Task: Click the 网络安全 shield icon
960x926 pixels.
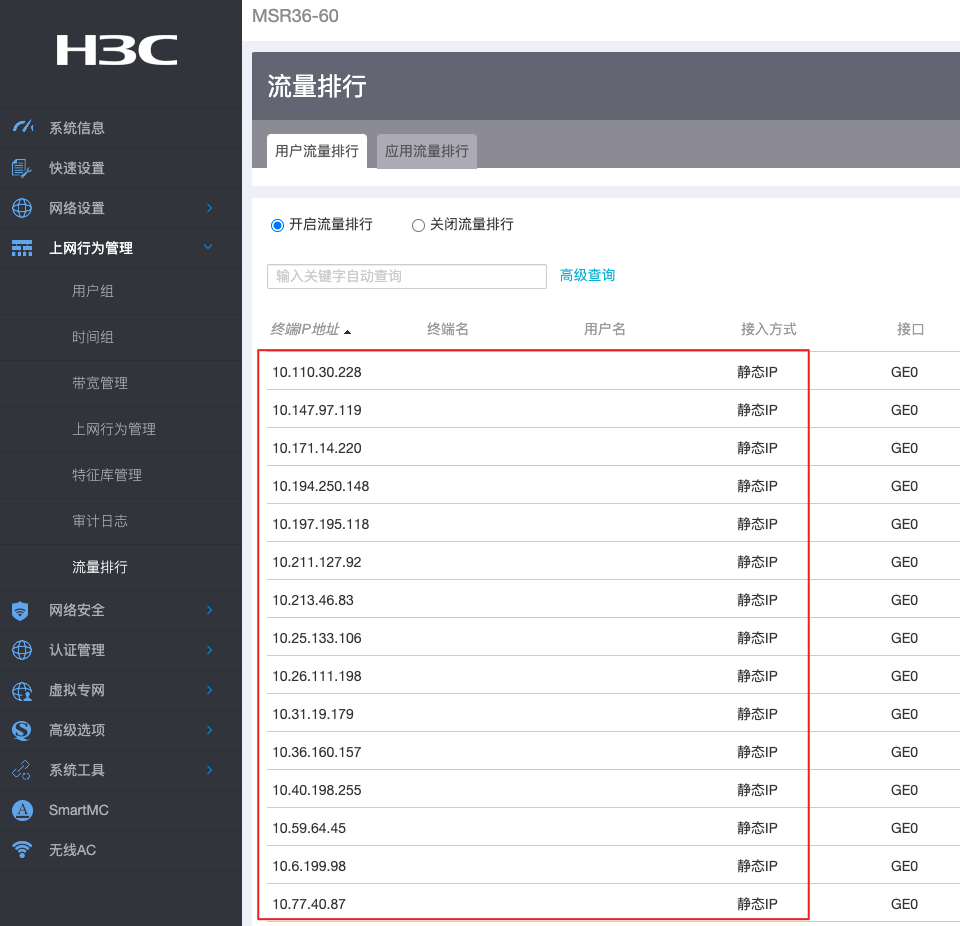Action: click(20, 610)
